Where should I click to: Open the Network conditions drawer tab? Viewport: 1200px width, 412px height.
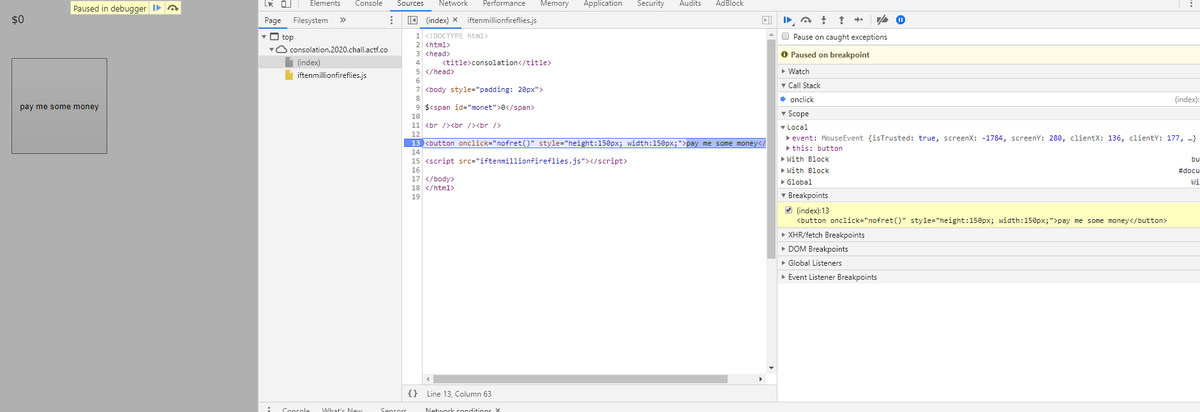458,408
